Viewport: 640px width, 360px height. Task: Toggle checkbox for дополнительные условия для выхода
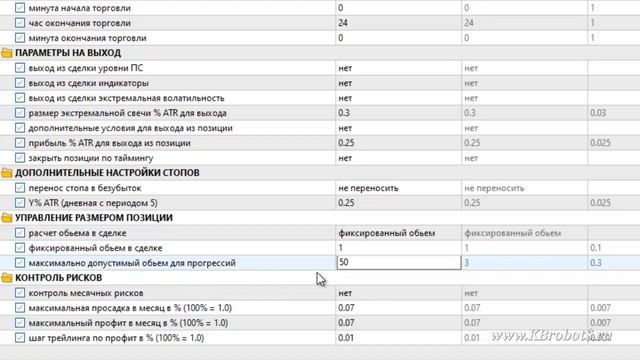20,128
